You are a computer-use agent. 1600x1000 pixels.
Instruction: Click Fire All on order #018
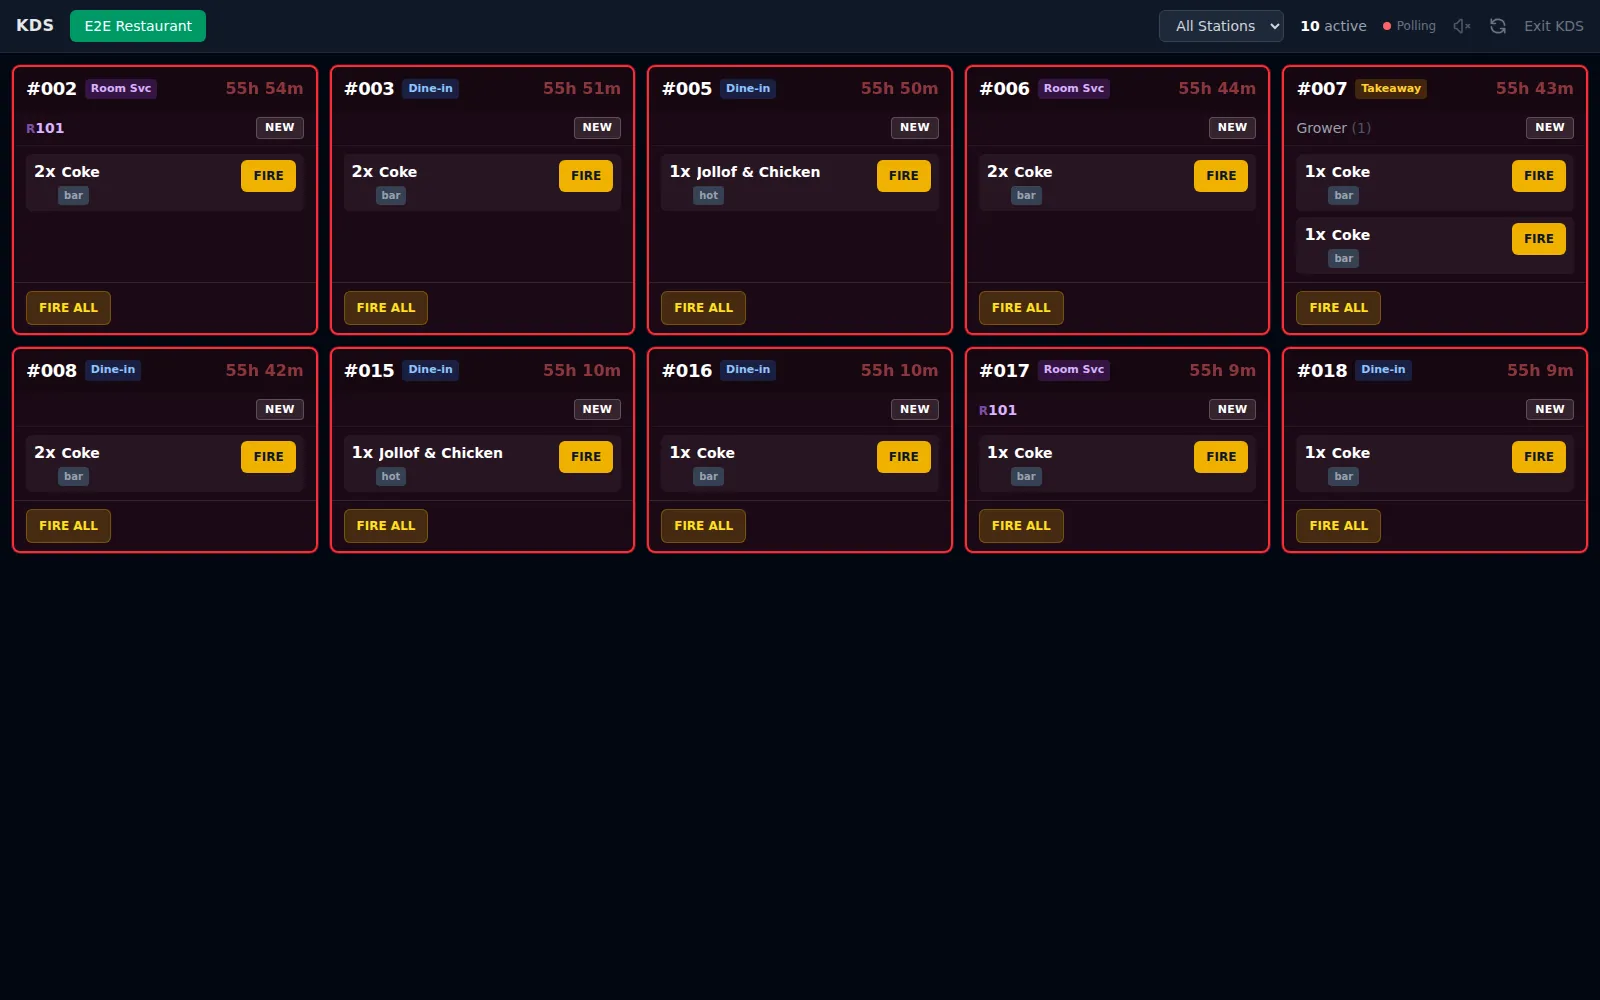click(1338, 526)
